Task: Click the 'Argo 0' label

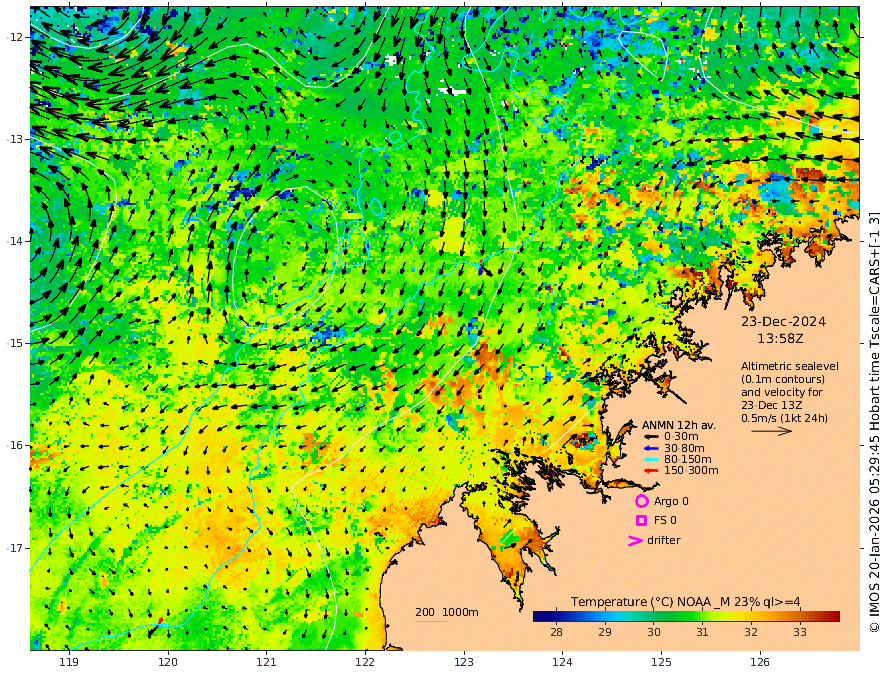Action: (x=671, y=501)
